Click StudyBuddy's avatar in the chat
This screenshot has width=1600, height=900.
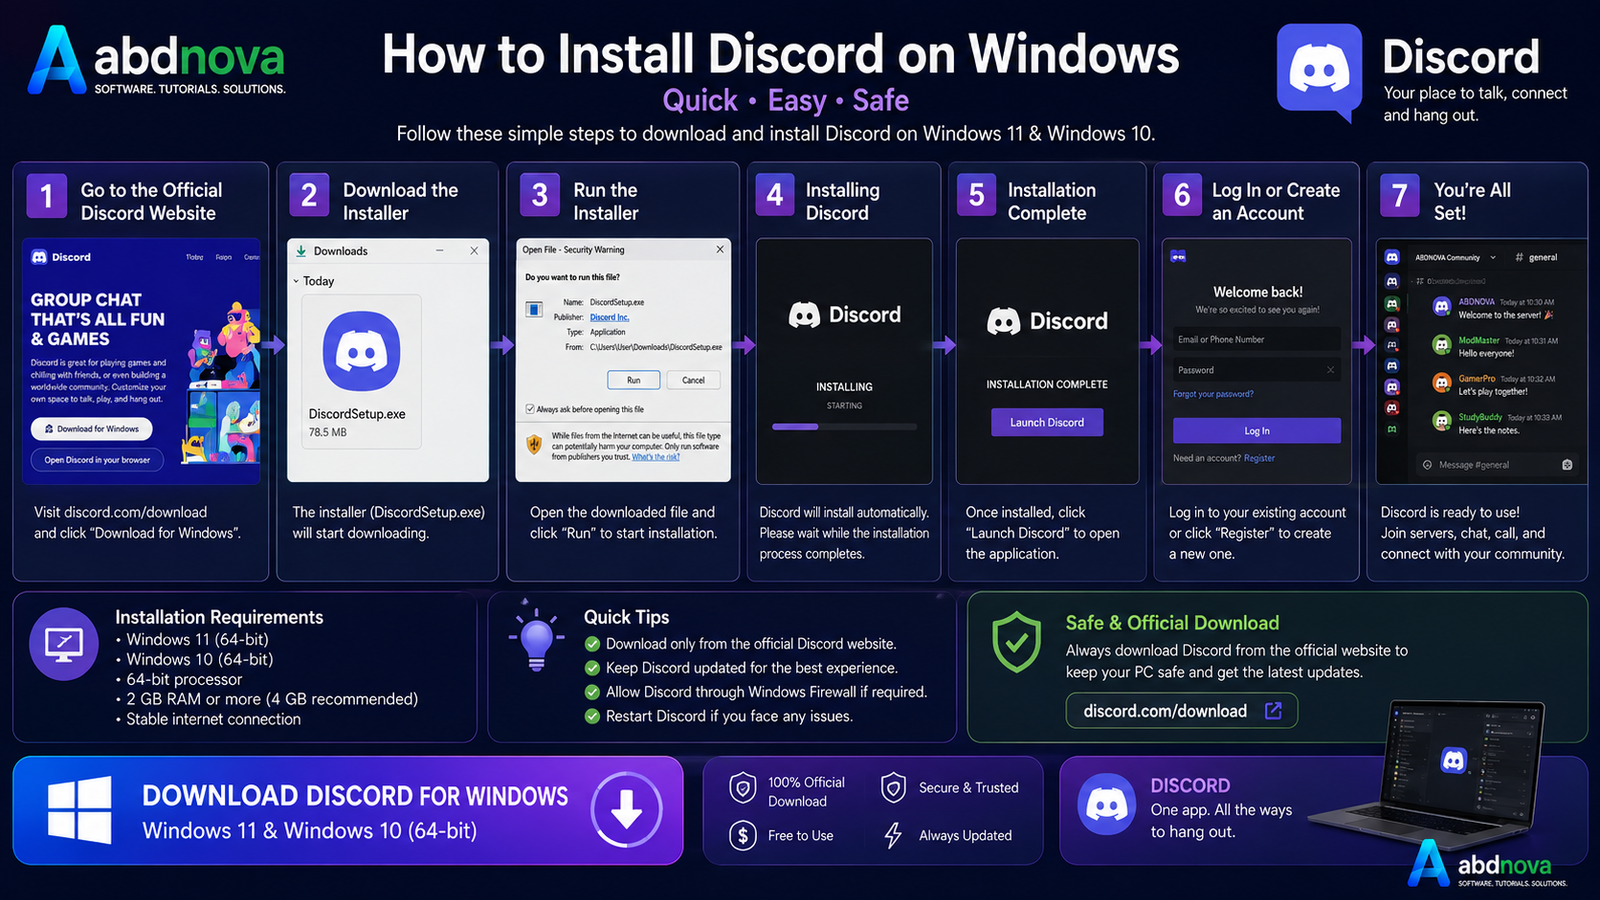pos(1442,421)
